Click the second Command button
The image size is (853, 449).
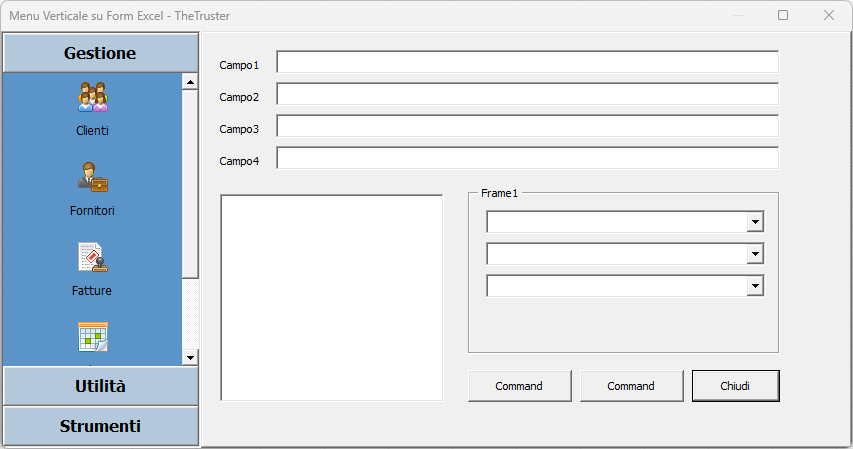[631, 386]
